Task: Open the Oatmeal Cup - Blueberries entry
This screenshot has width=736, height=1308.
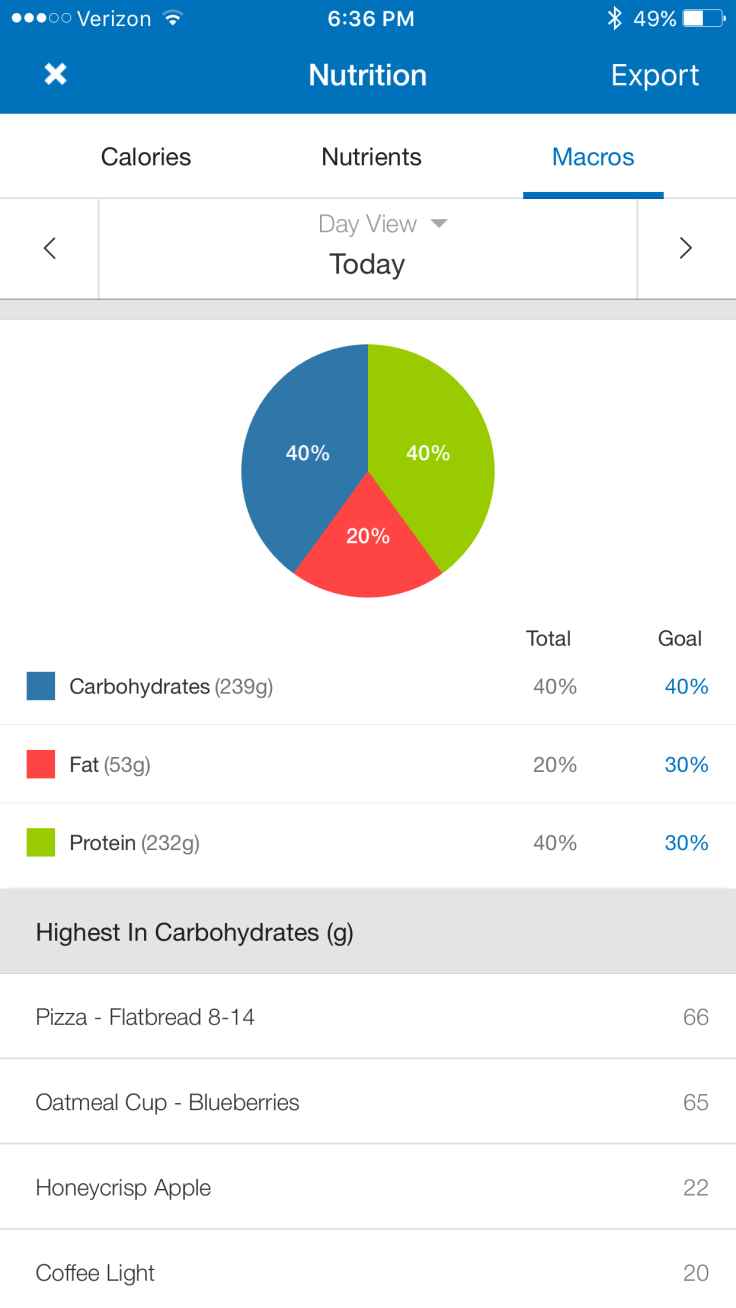Action: 368,1102
